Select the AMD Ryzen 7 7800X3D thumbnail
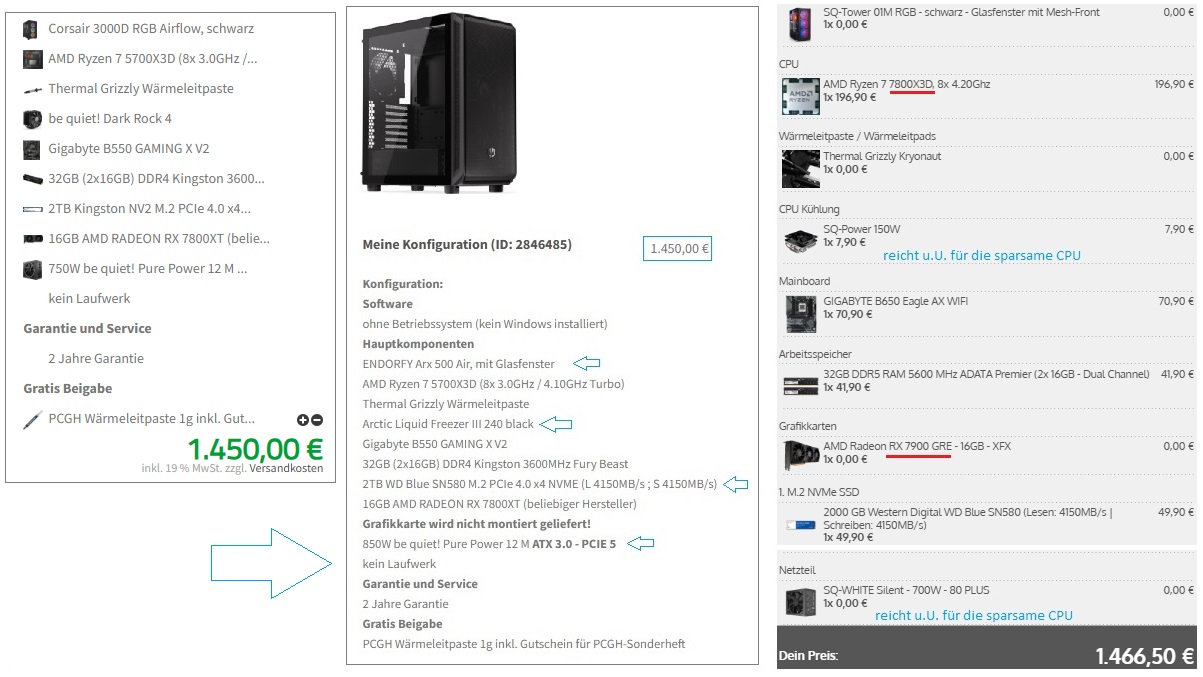Image resolution: width=1203 pixels, height=677 pixels. coord(800,96)
